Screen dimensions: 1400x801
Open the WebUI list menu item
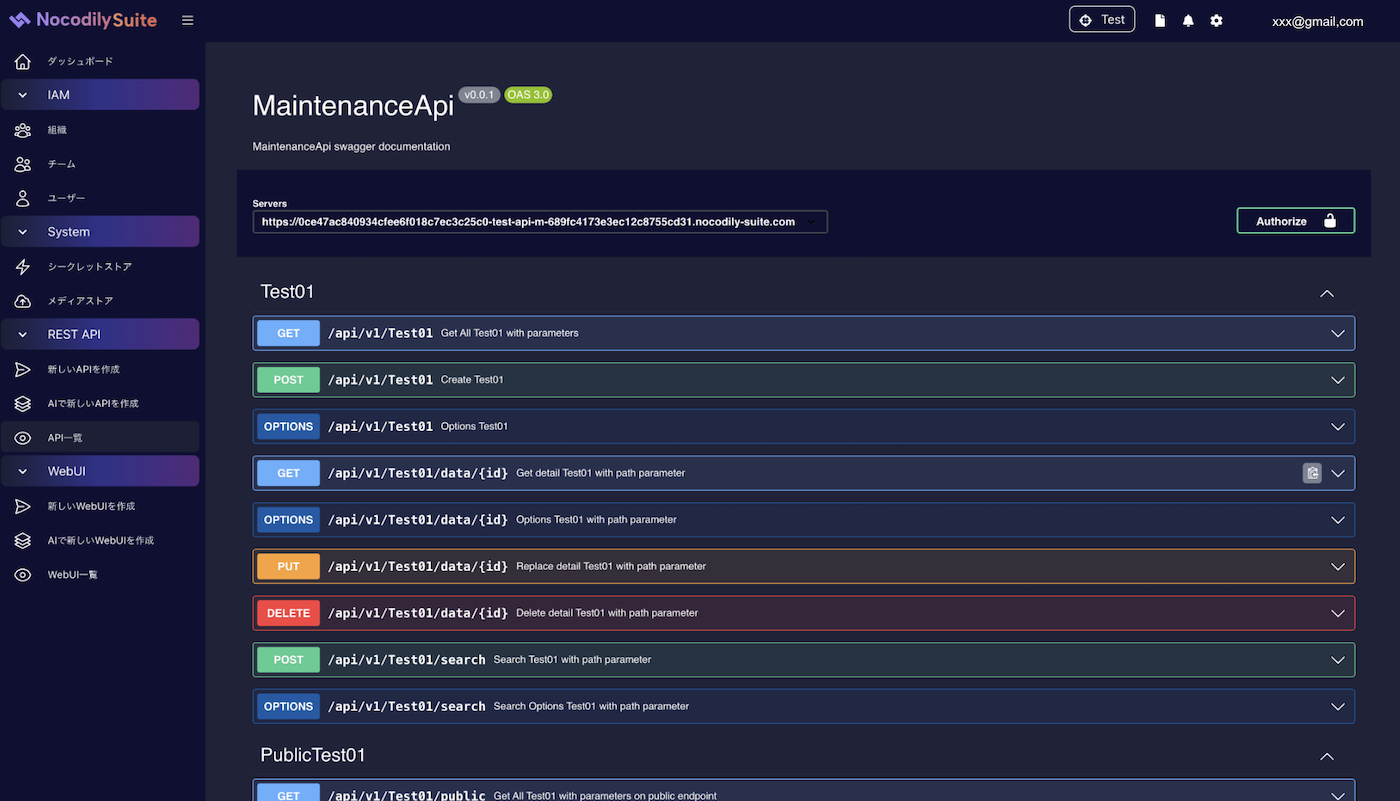coord(72,575)
